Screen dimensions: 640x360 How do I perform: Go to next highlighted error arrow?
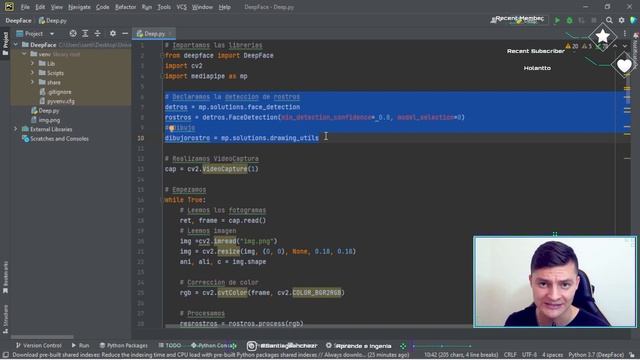tap(625, 46)
